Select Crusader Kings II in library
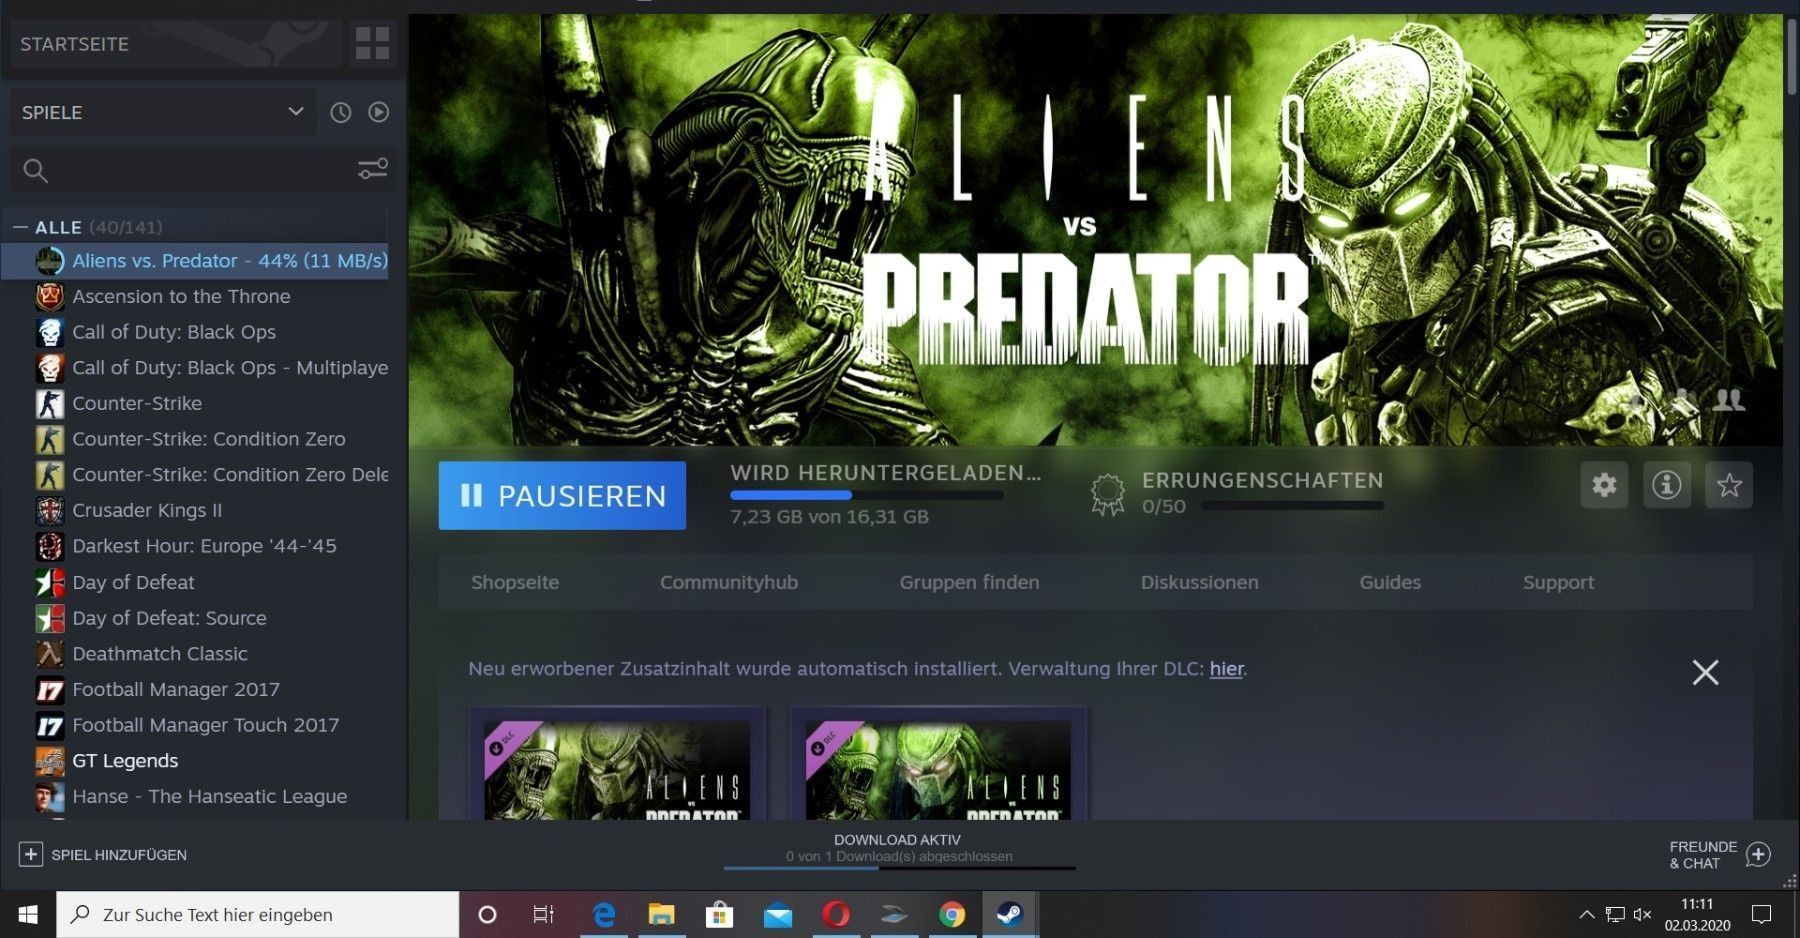The height and width of the screenshot is (938, 1800). [147, 510]
